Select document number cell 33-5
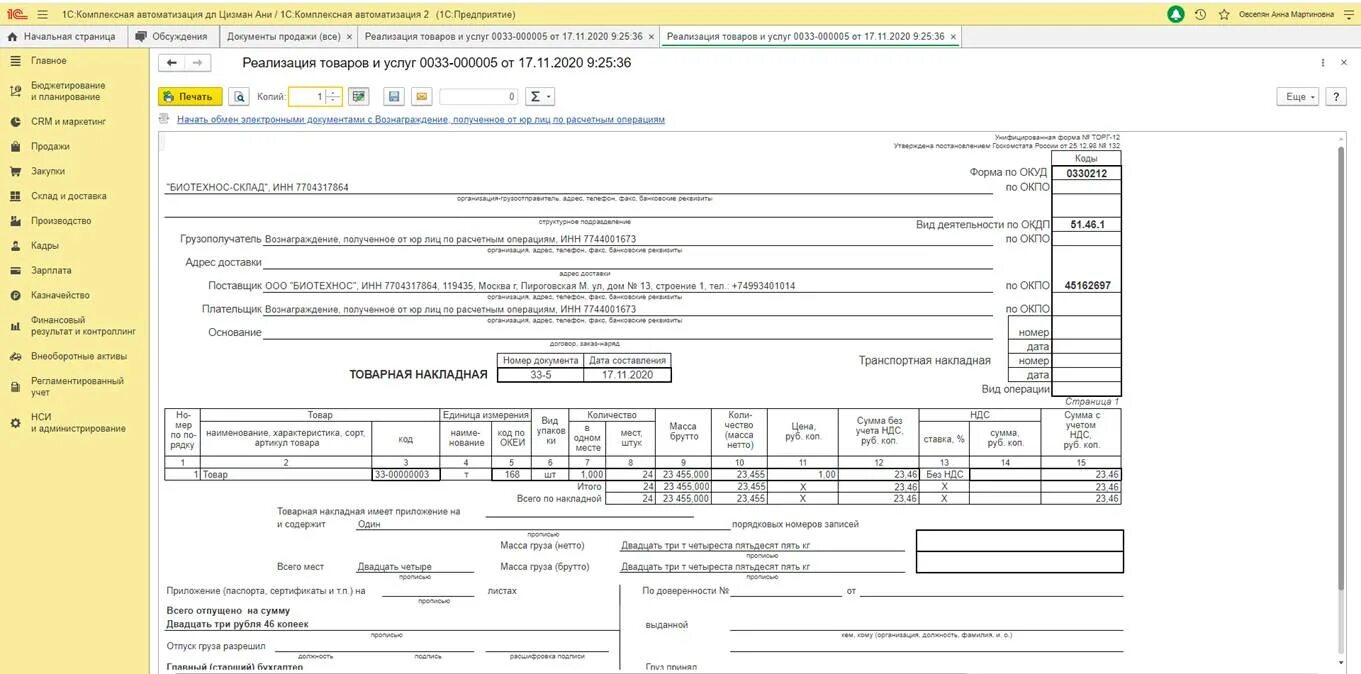The height and width of the screenshot is (674, 1361). (541, 375)
